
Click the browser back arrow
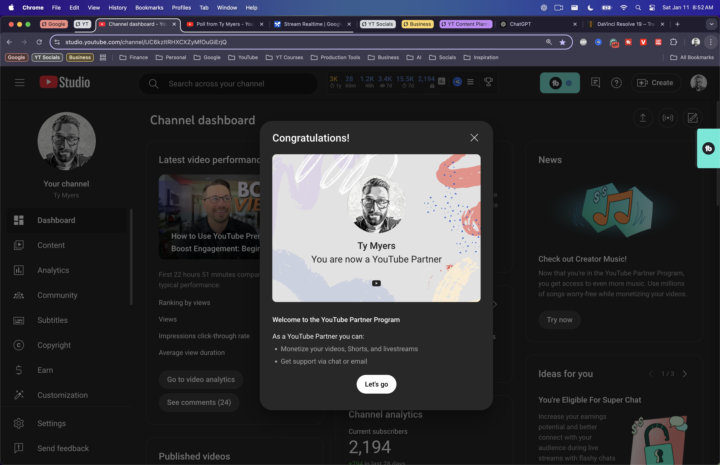click(9, 42)
